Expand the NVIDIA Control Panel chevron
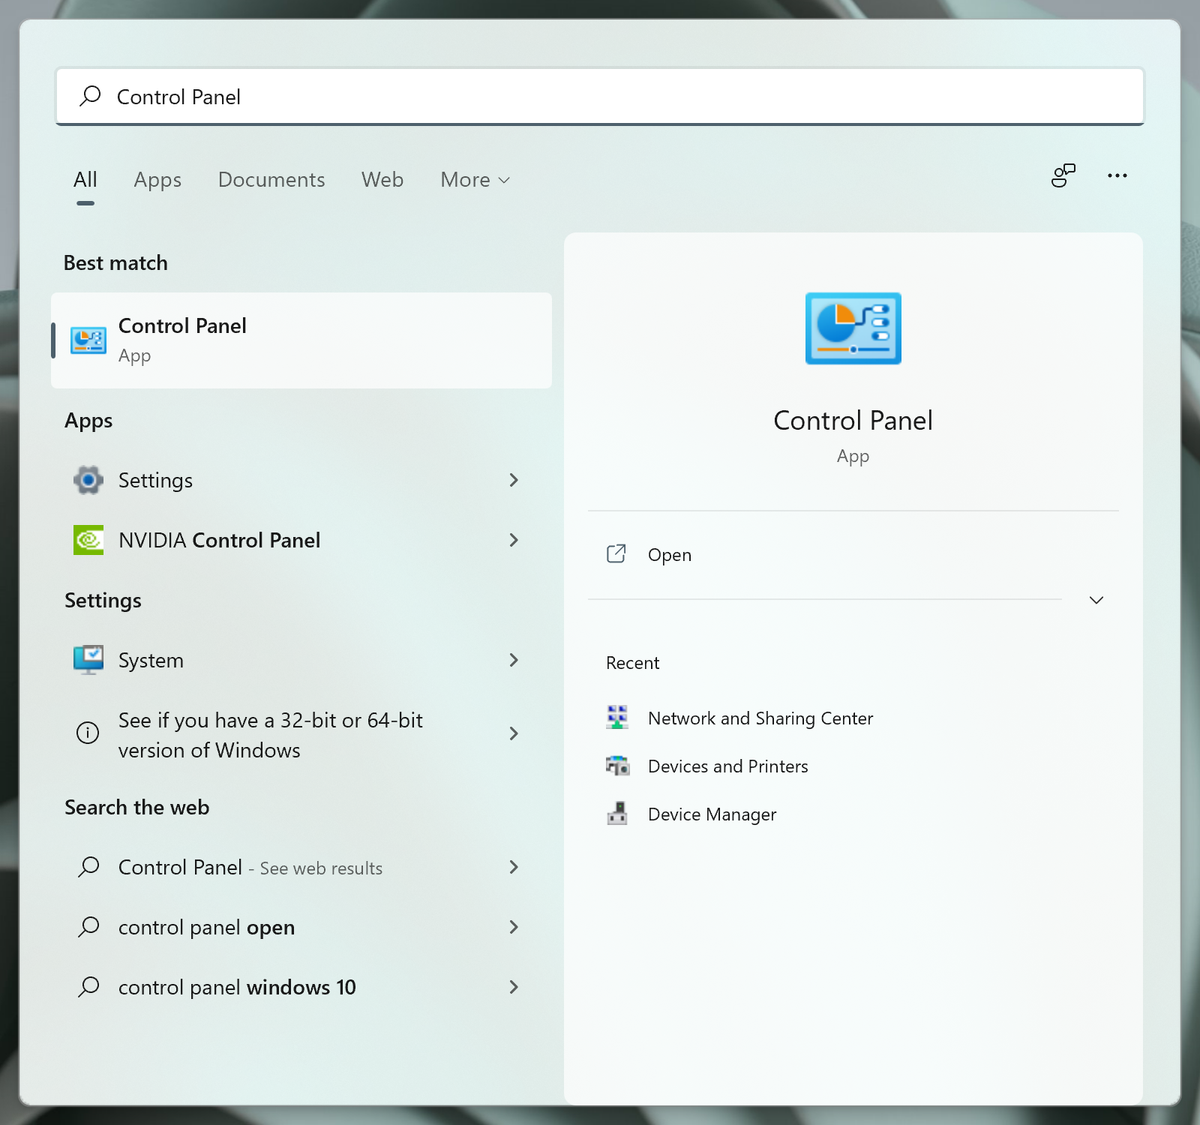1200x1125 pixels. (513, 540)
